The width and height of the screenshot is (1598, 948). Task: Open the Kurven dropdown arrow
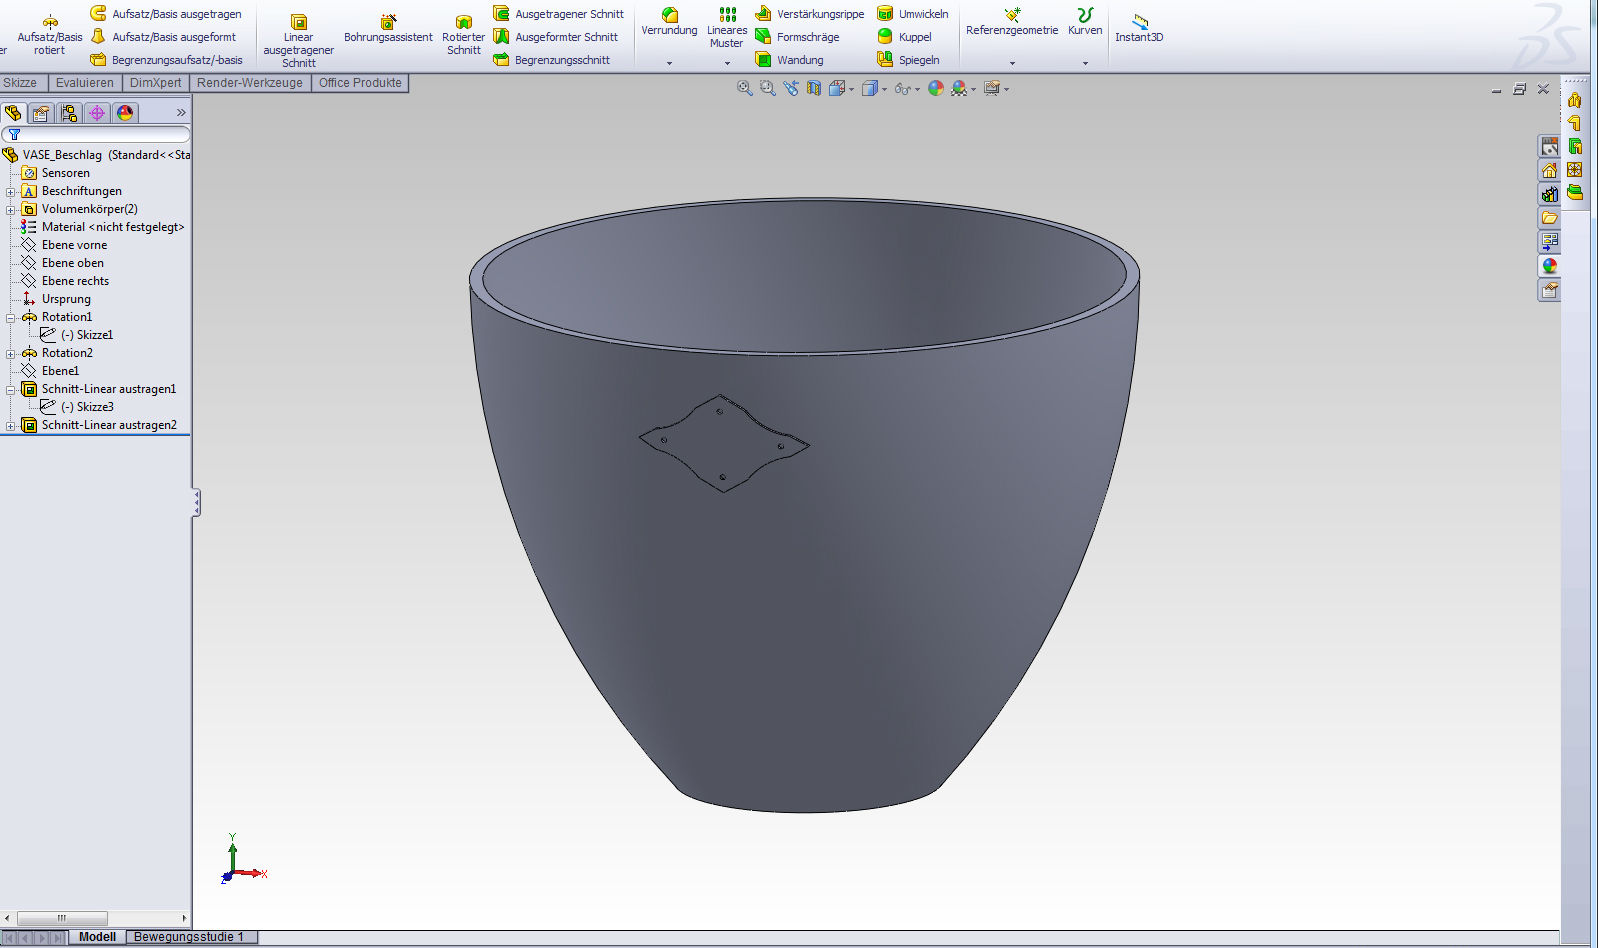[1085, 63]
